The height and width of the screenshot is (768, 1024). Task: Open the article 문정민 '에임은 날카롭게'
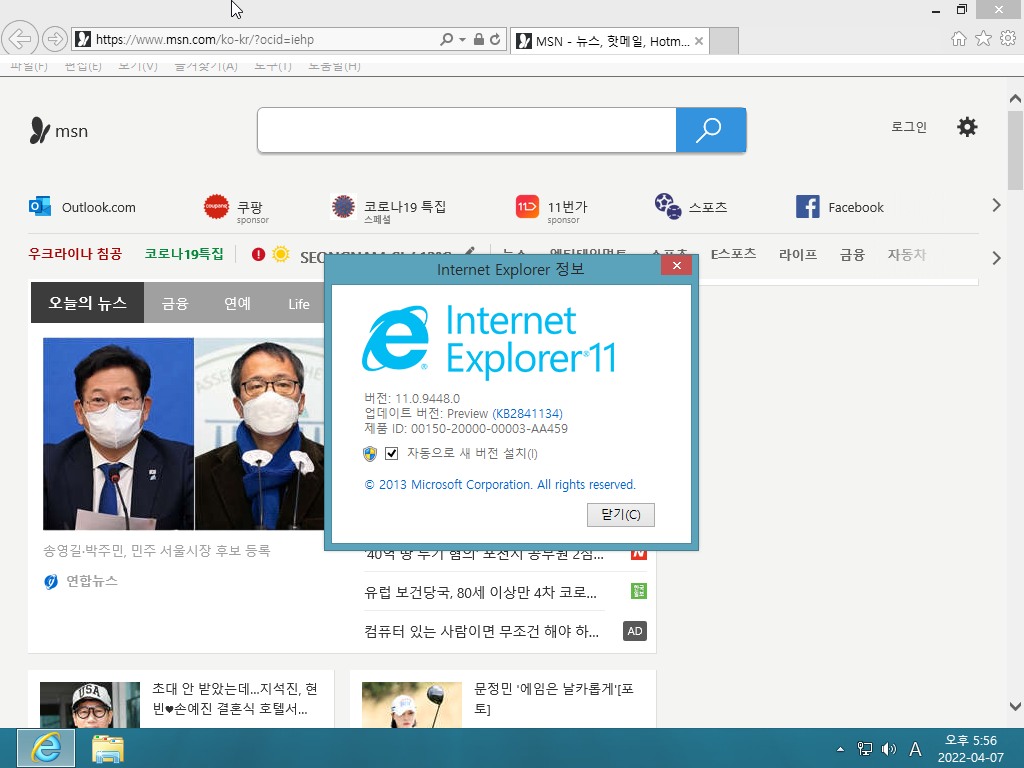pos(554,698)
